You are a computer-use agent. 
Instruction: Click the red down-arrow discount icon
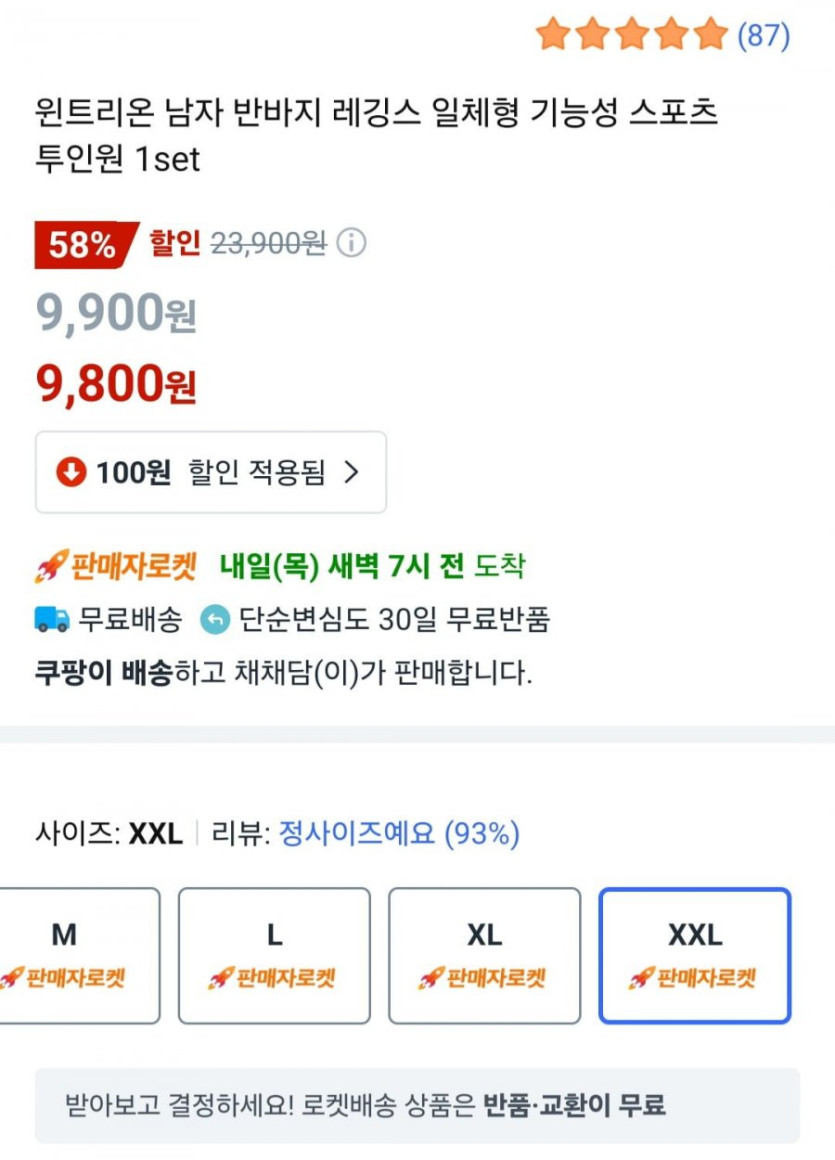tap(71, 472)
